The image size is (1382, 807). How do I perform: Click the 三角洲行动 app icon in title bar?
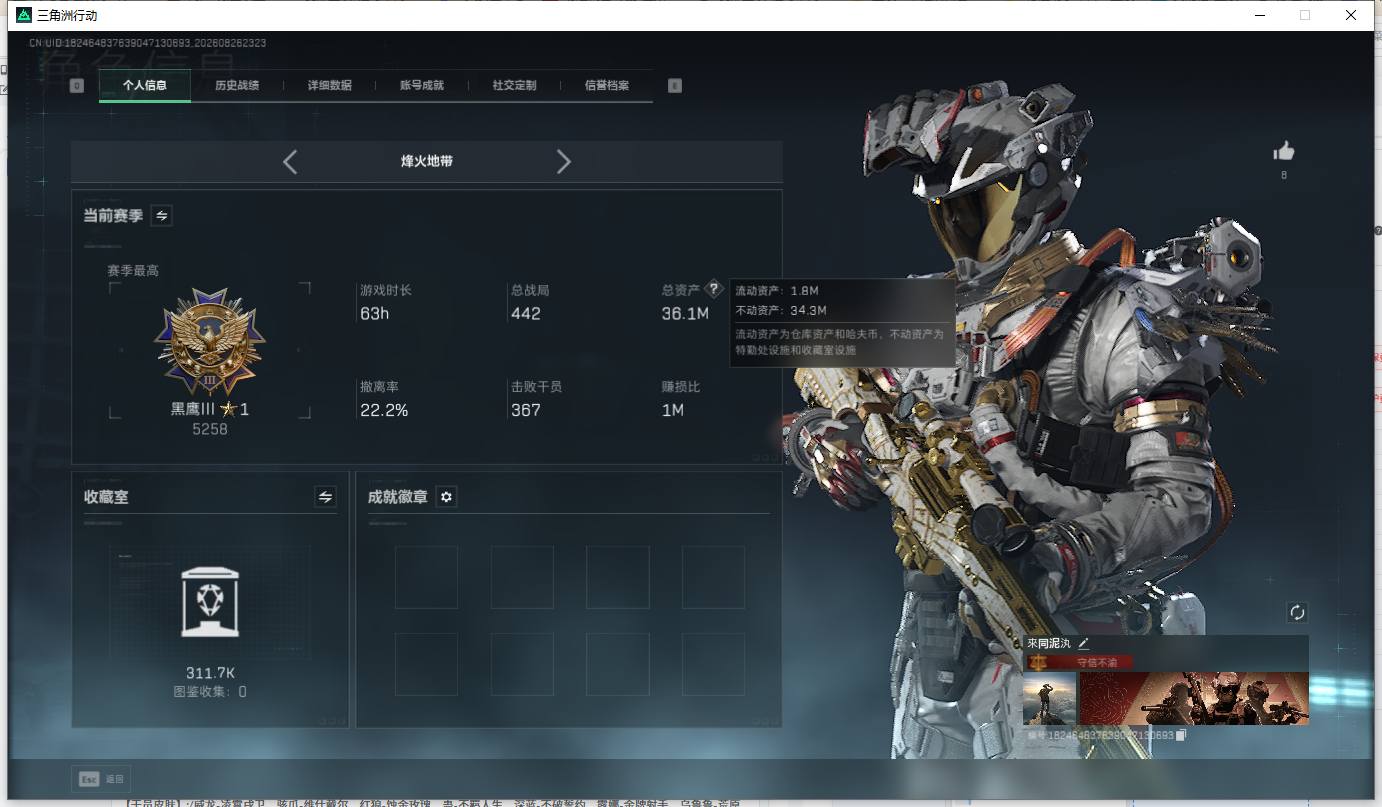tap(24, 15)
